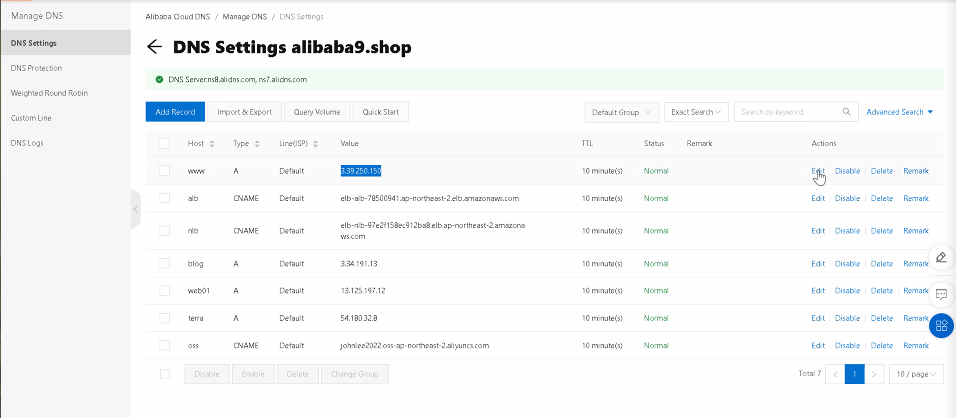Viewport: 956px width, 418px height.
Task: Go back using the left arrow icon
Action: [154, 47]
